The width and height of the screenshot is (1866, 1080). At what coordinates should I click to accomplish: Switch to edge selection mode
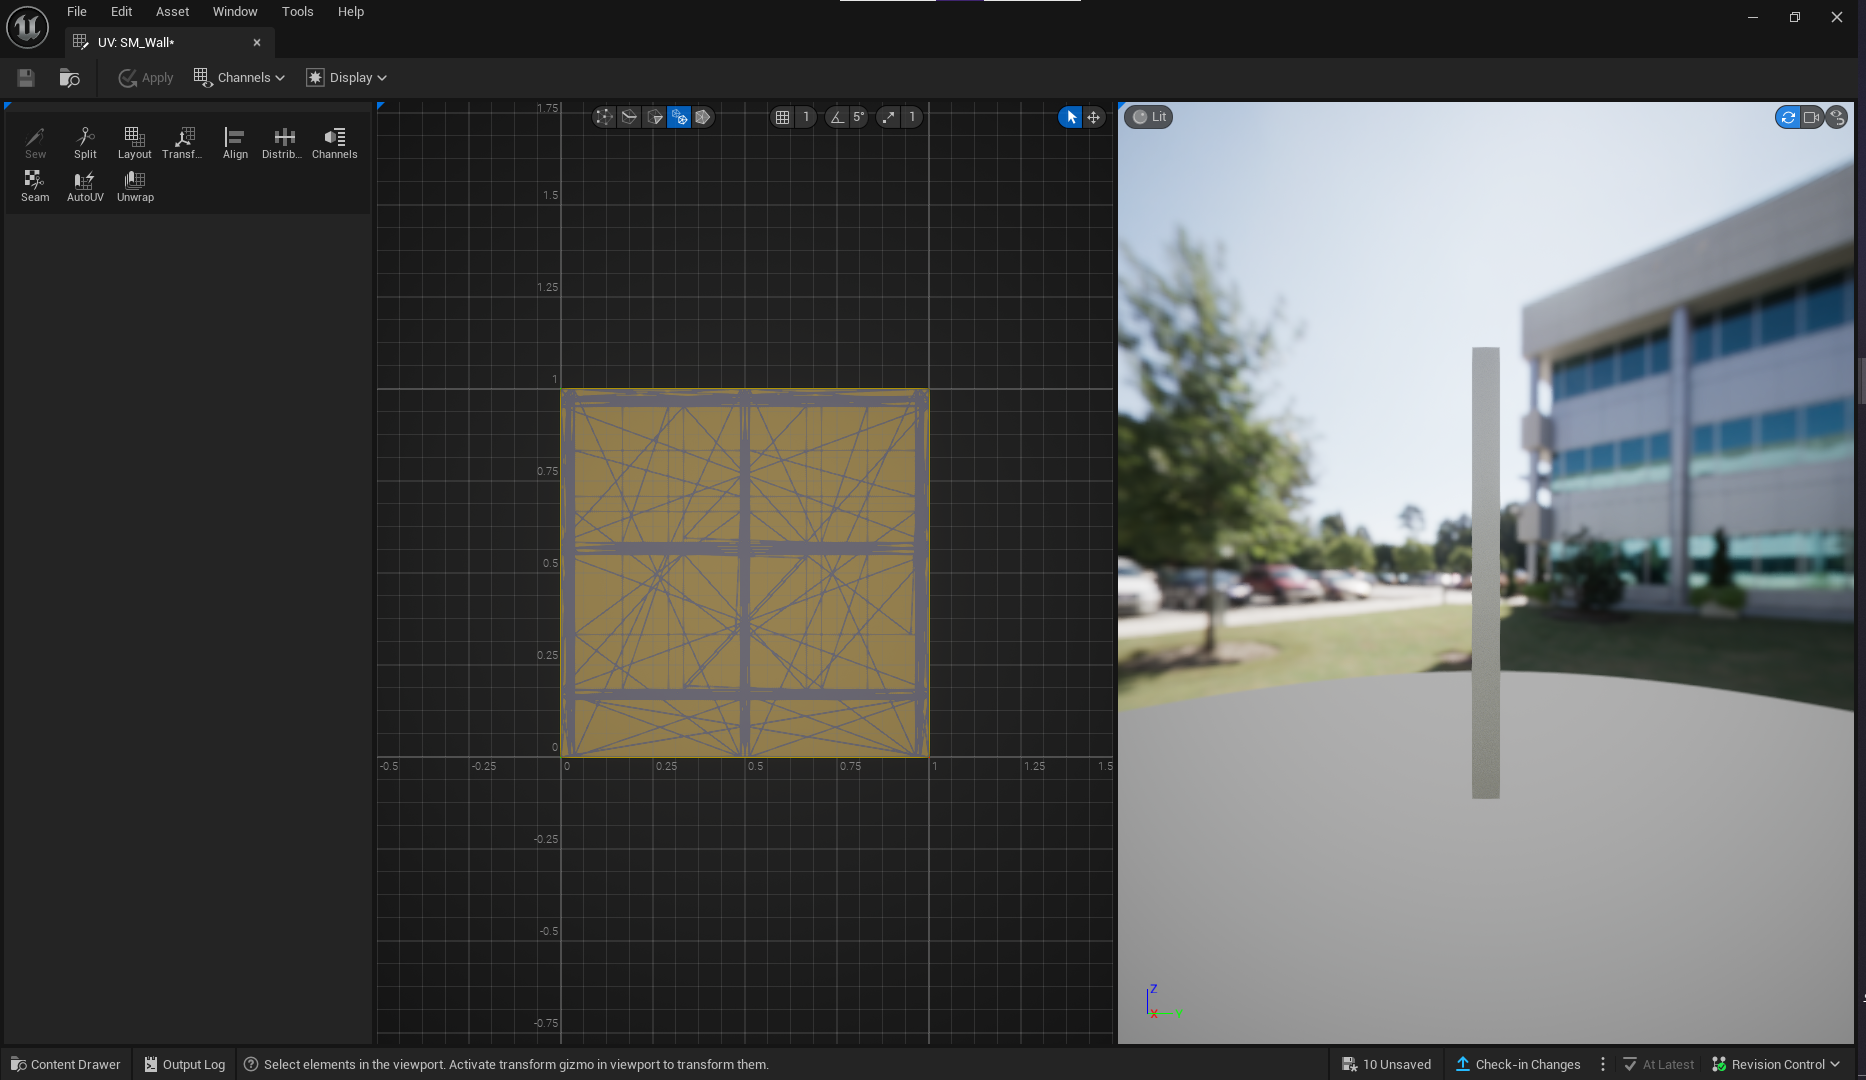tap(629, 117)
